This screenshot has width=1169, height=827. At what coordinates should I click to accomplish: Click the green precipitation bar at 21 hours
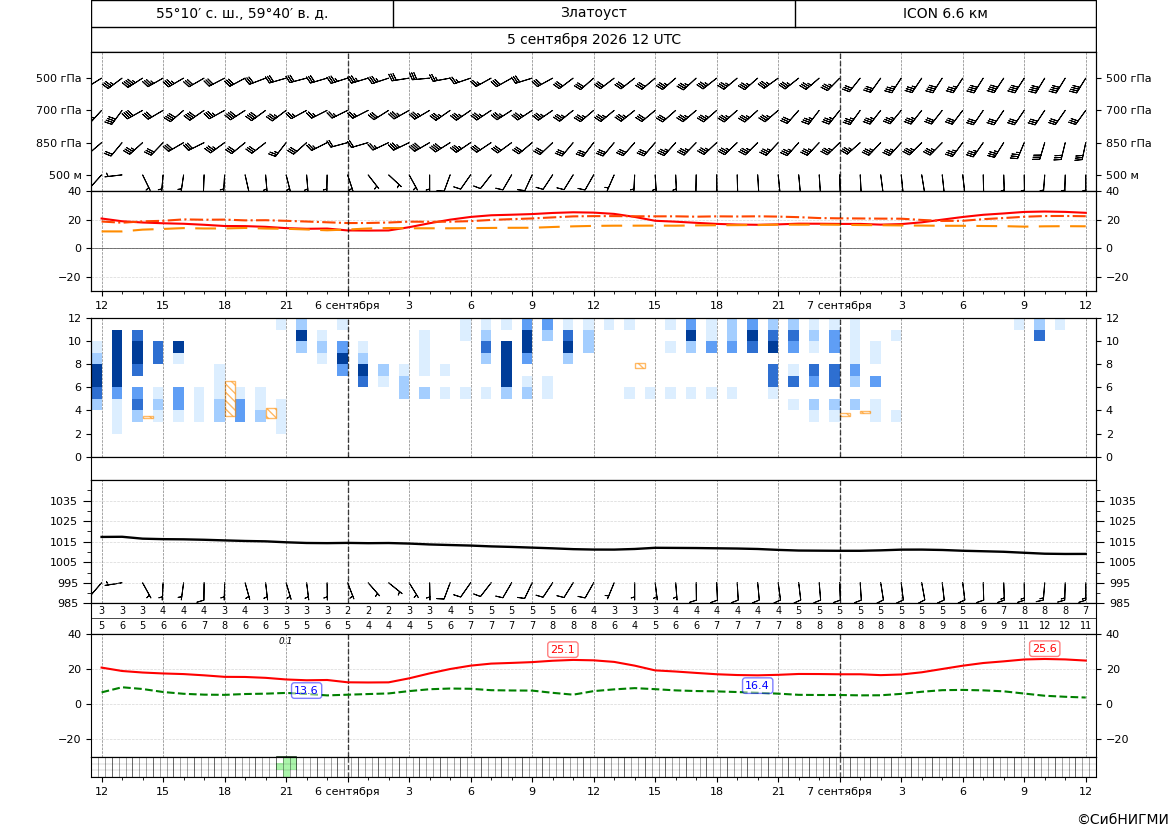click(286, 766)
